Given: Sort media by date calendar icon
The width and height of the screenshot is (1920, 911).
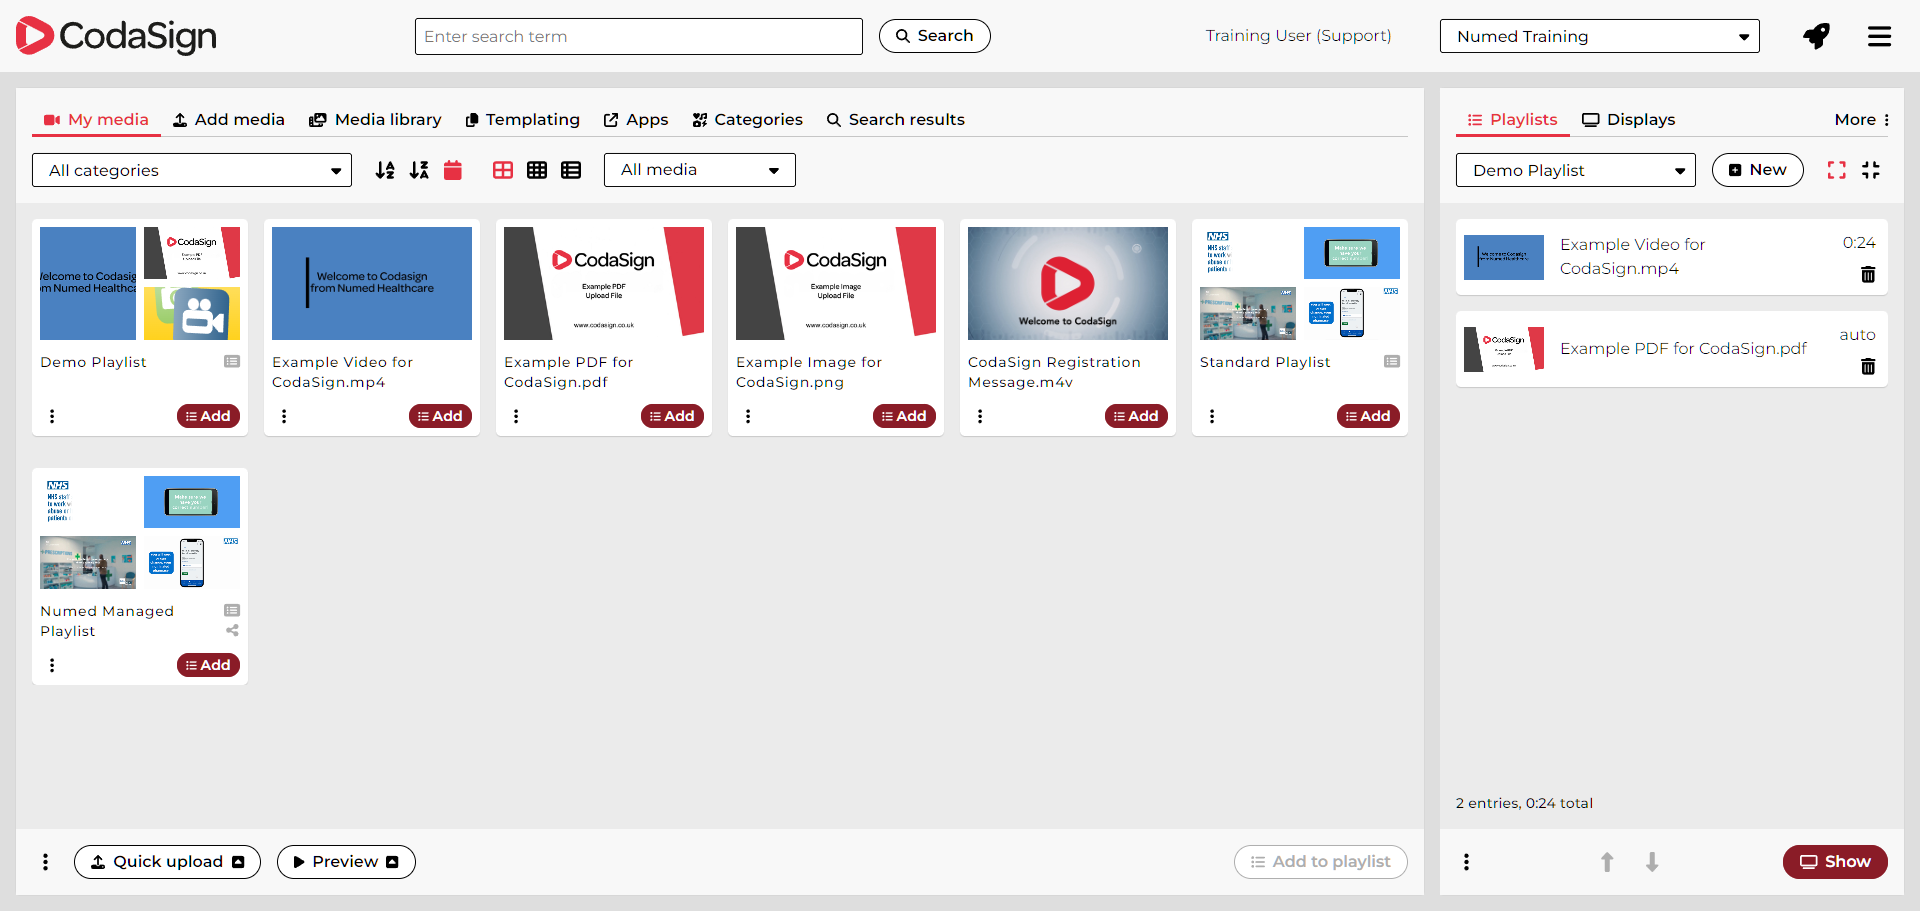Looking at the screenshot, I should [x=453, y=170].
